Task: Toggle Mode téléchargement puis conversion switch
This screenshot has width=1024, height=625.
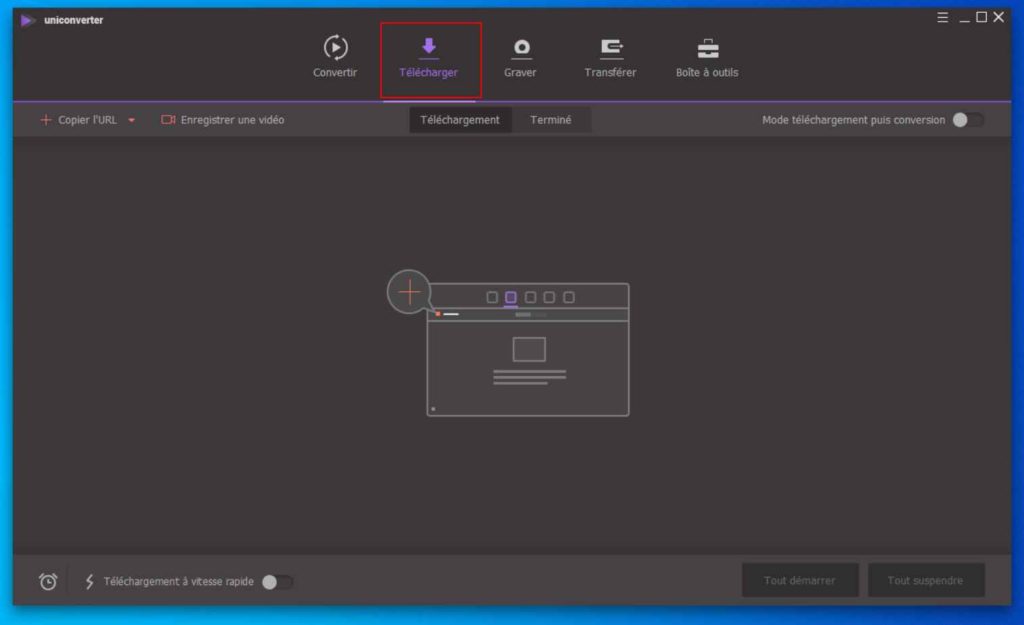Action: coord(968,120)
